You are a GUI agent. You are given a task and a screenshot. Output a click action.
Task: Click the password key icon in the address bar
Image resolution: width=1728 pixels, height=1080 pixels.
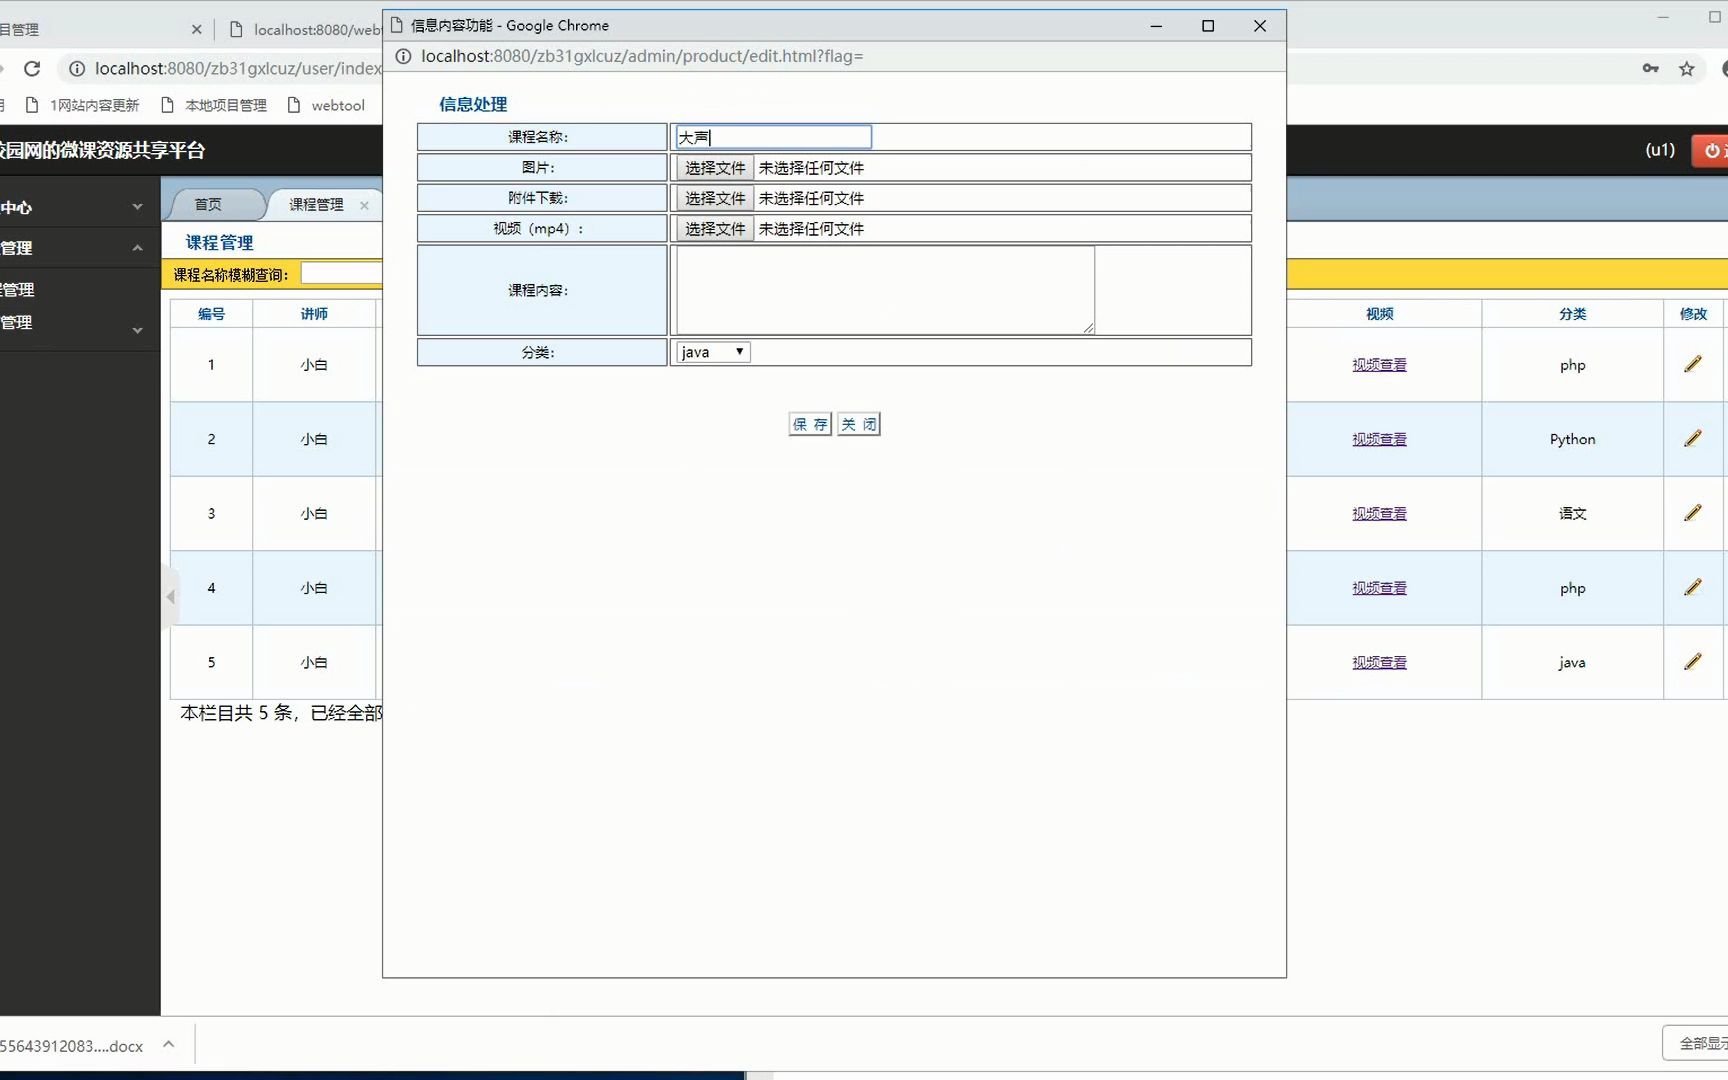coord(1650,68)
